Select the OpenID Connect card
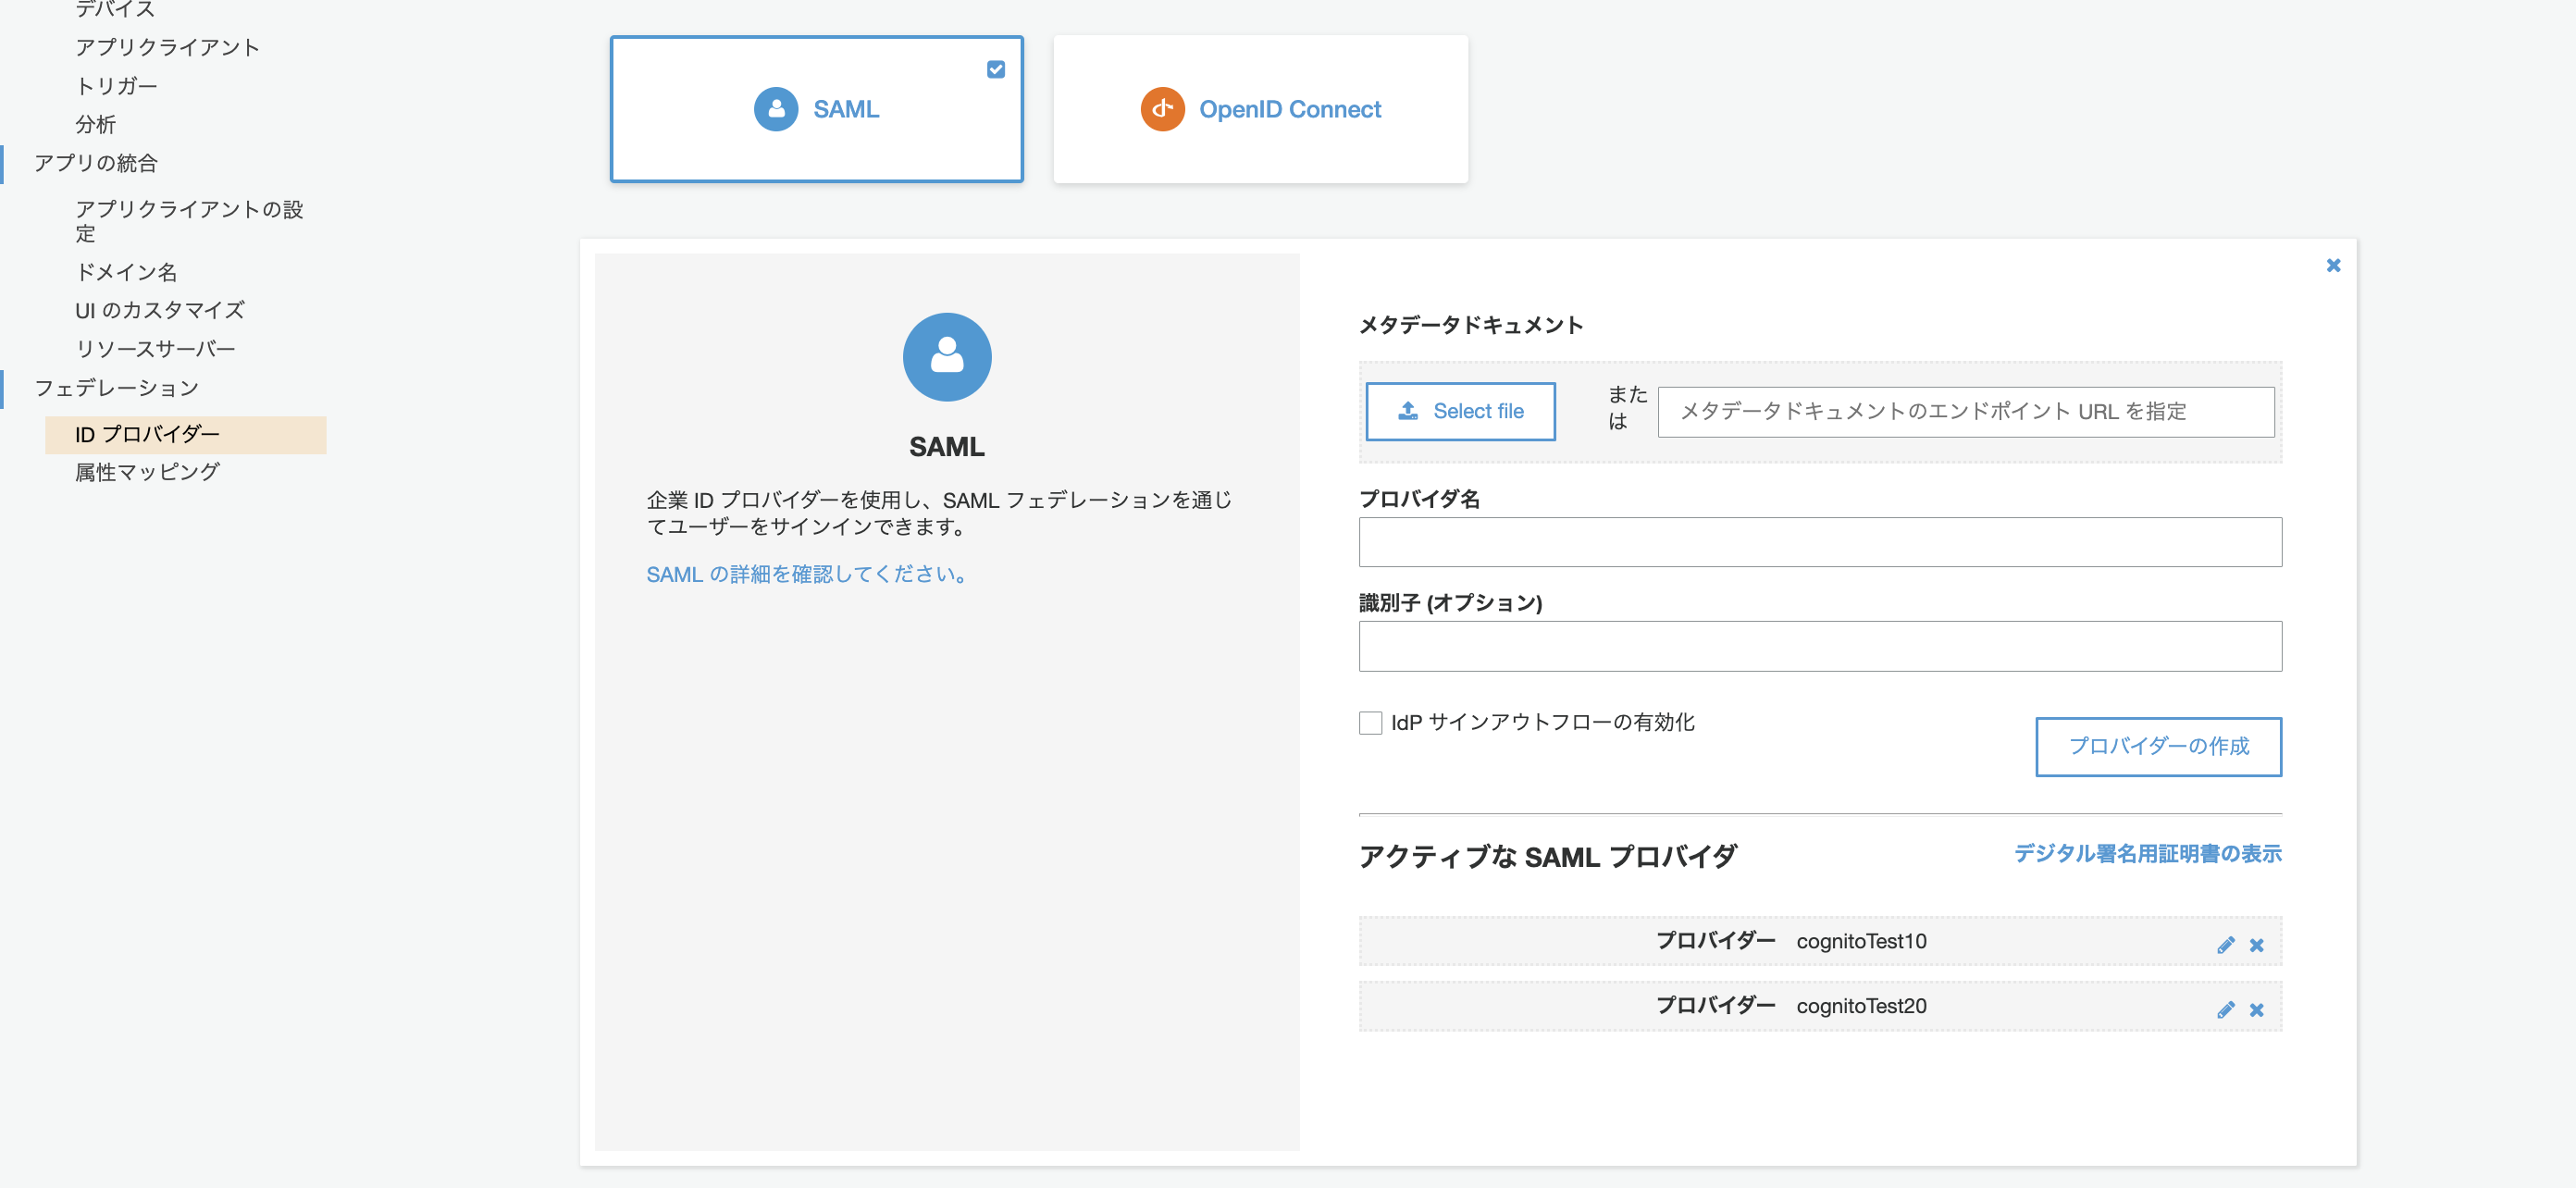2576x1188 pixels. tap(1261, 109)
